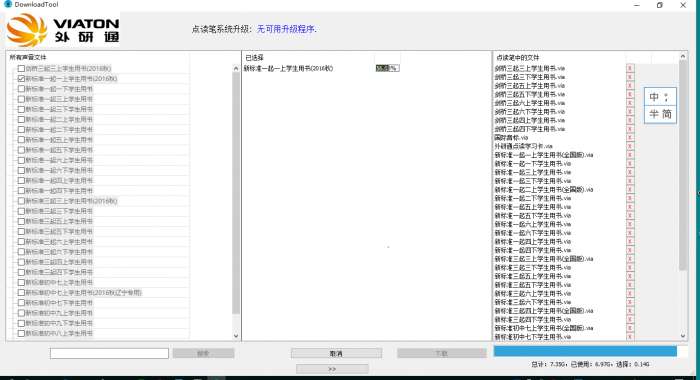Image resolution: width=700 pixels, height=380 pixels.
Task: Uncheck 新标准一起一上学生用书(2016秋) checkbox
Action: coord(21,79)
